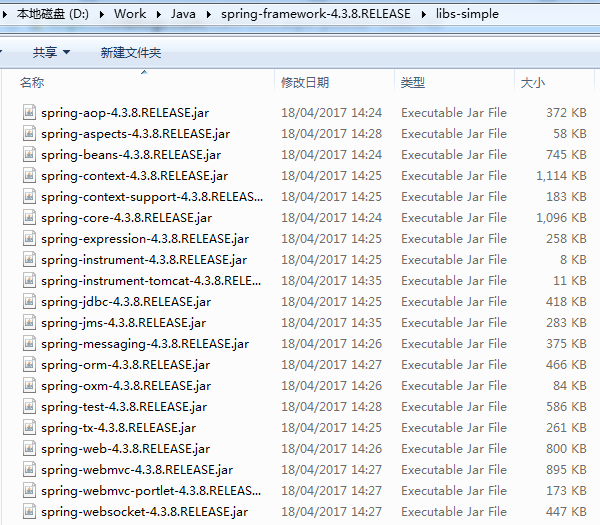Select spring-core-4.3.8.RELEASE.jar file name
Screen dimensions: 600x525
coord(126,218)
